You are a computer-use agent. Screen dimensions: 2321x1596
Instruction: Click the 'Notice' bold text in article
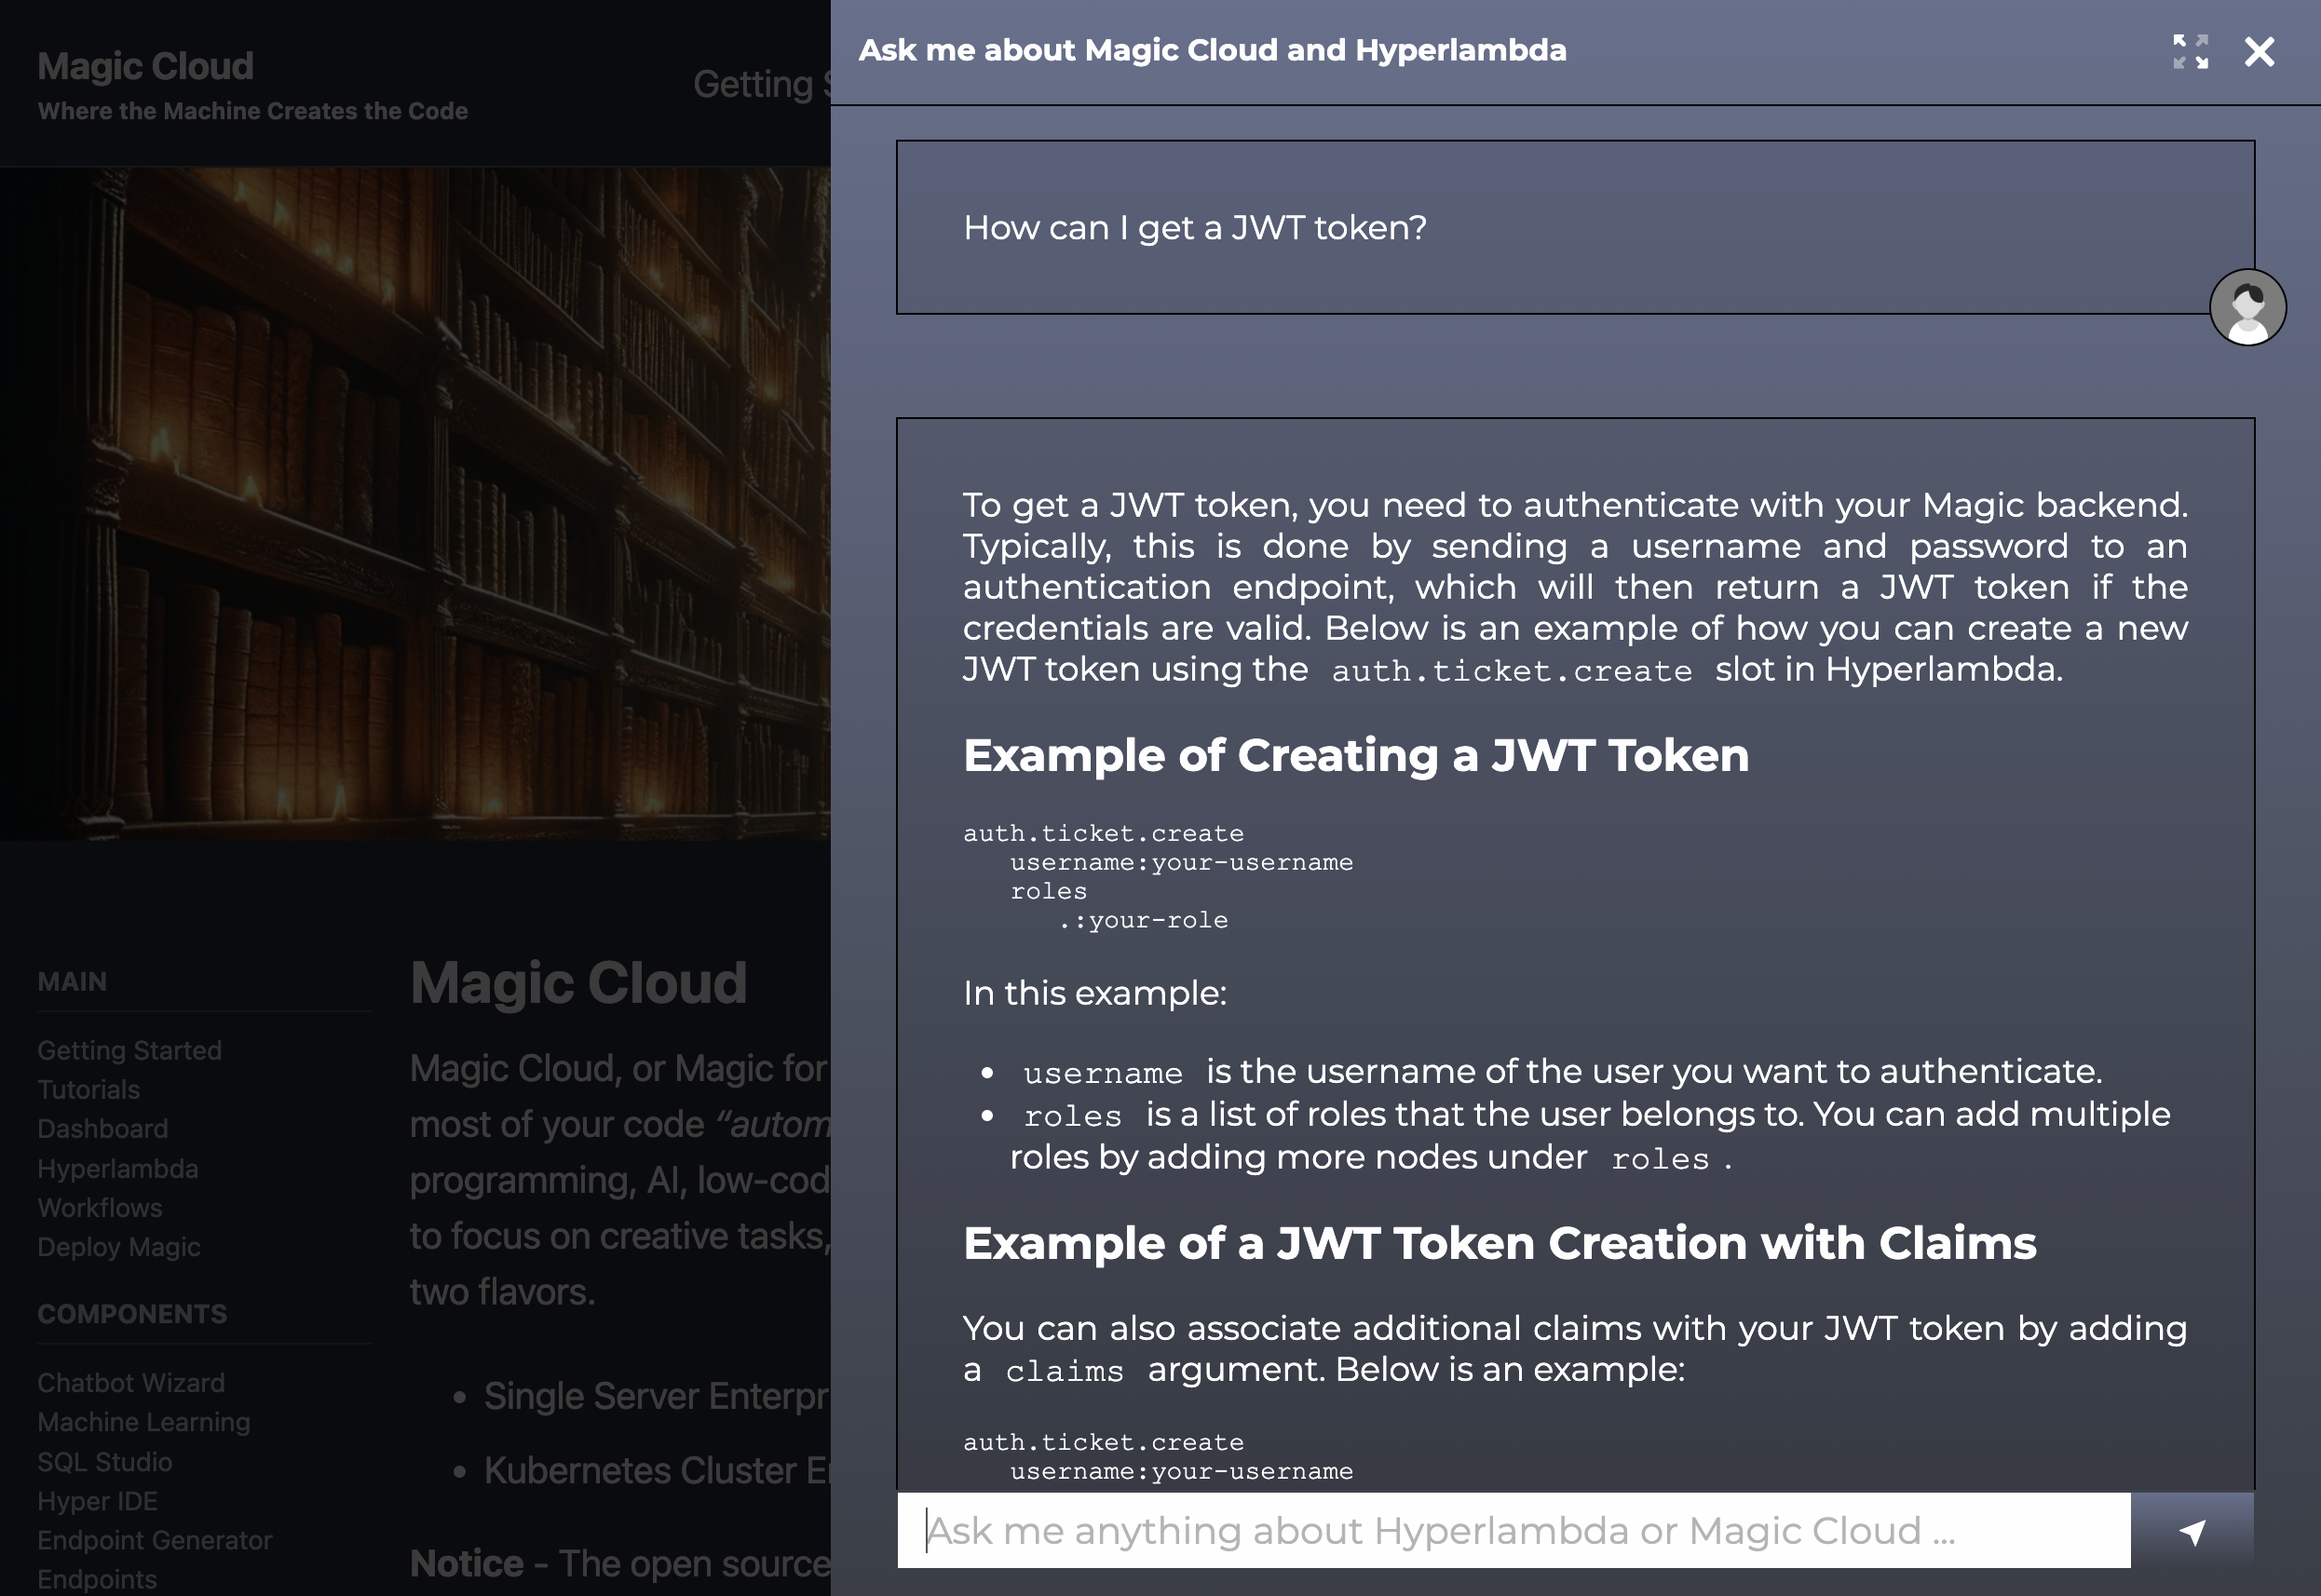coord(466,1563)
